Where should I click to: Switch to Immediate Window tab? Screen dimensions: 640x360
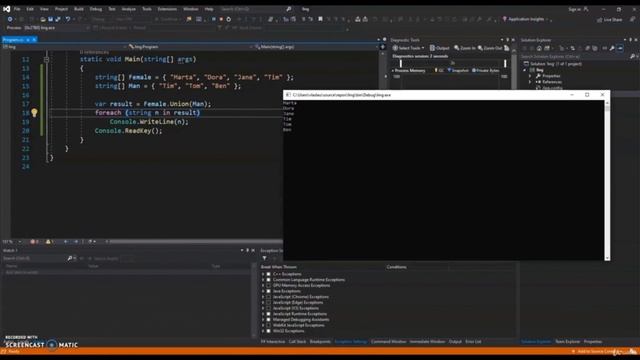coord(427,342)
